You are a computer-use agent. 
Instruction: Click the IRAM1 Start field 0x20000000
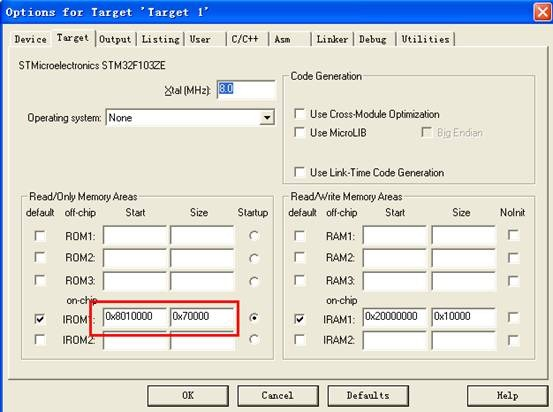(394, 316)
